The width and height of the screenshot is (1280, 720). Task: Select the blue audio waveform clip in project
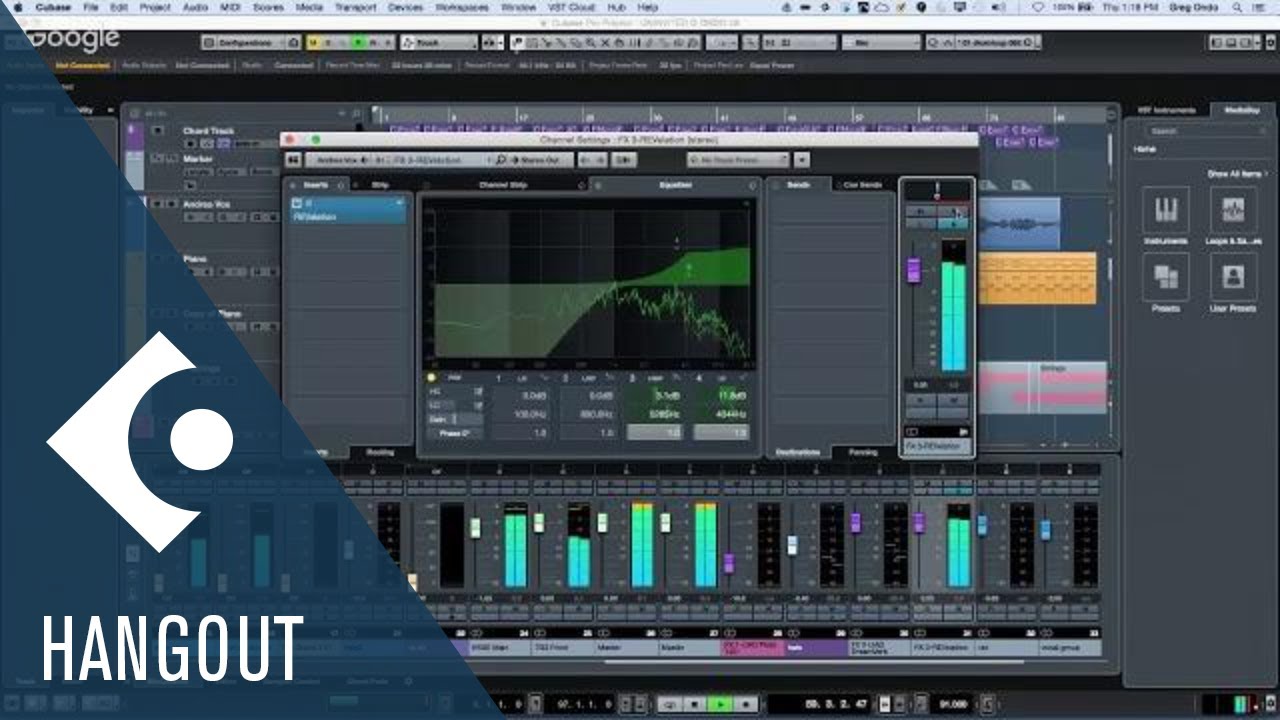[1020, 223]
